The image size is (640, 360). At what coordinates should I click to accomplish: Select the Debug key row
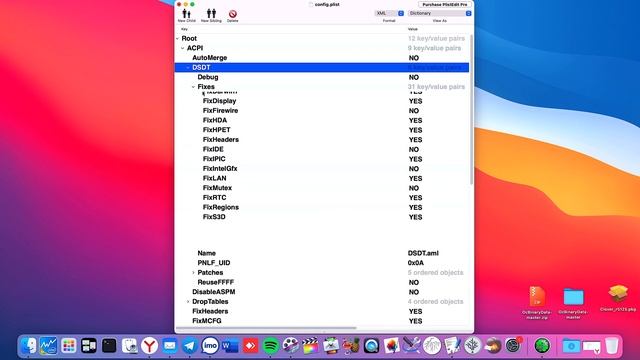pos(322,77)
